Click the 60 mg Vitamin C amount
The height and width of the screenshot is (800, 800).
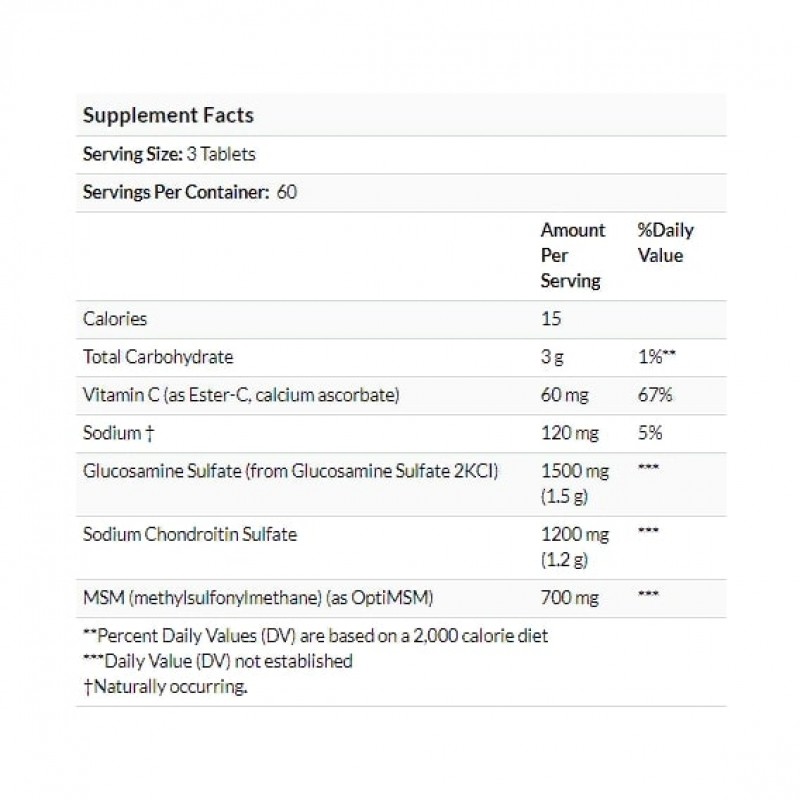(562, 395)
